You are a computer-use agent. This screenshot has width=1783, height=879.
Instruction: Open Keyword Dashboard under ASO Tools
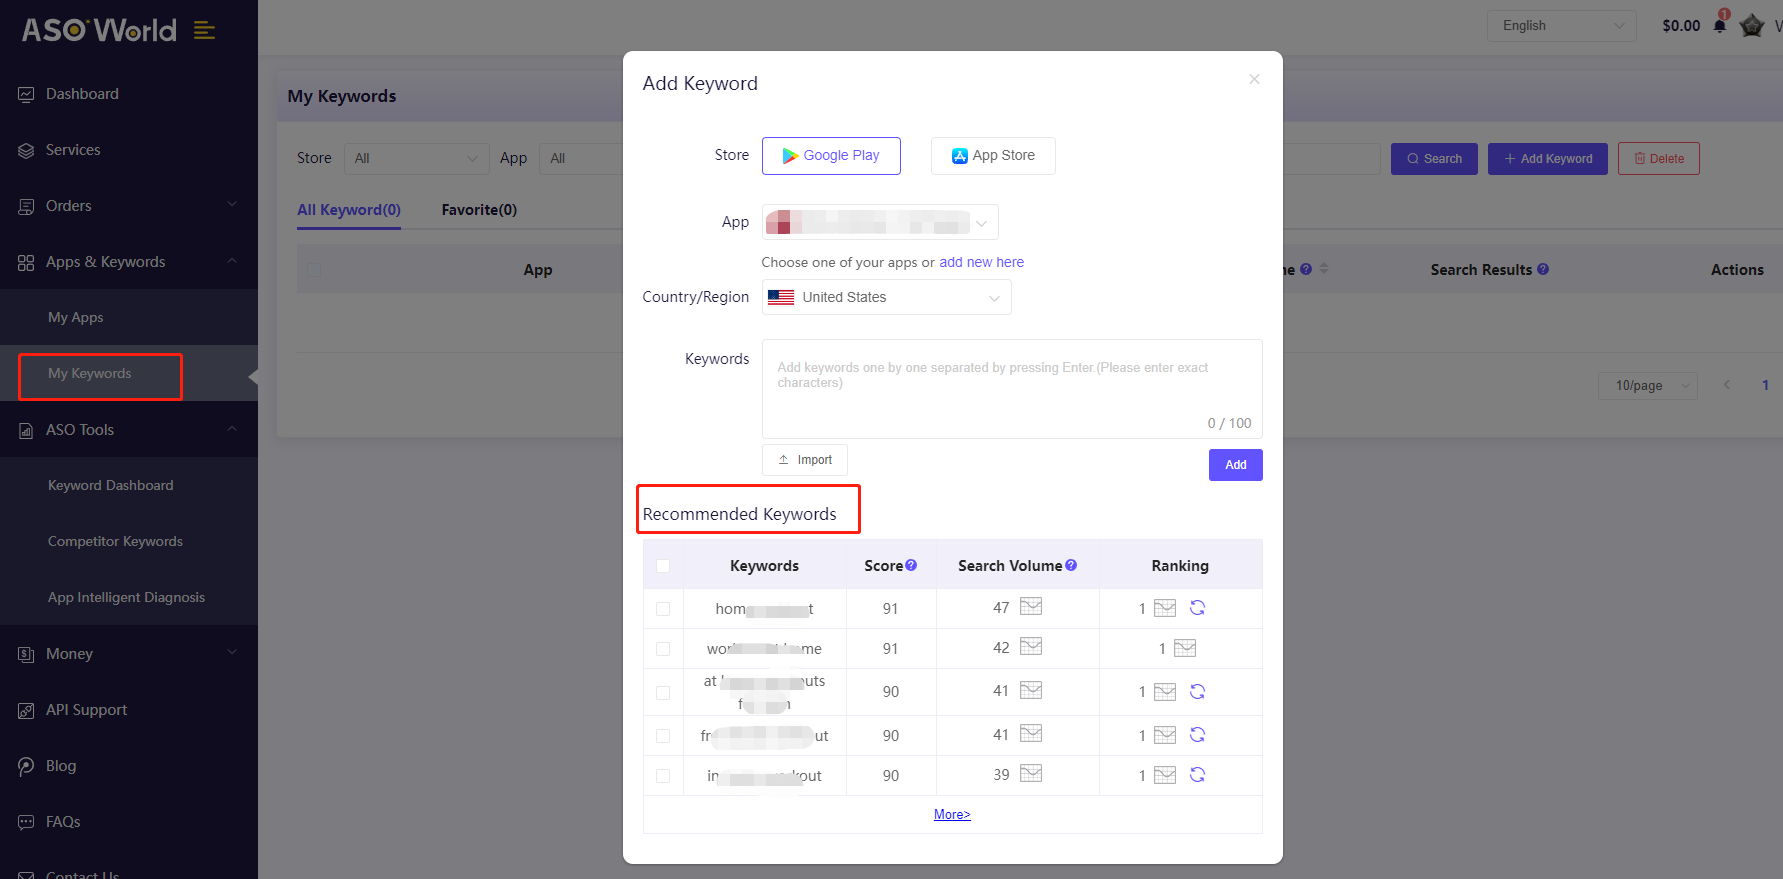(129, 485)
